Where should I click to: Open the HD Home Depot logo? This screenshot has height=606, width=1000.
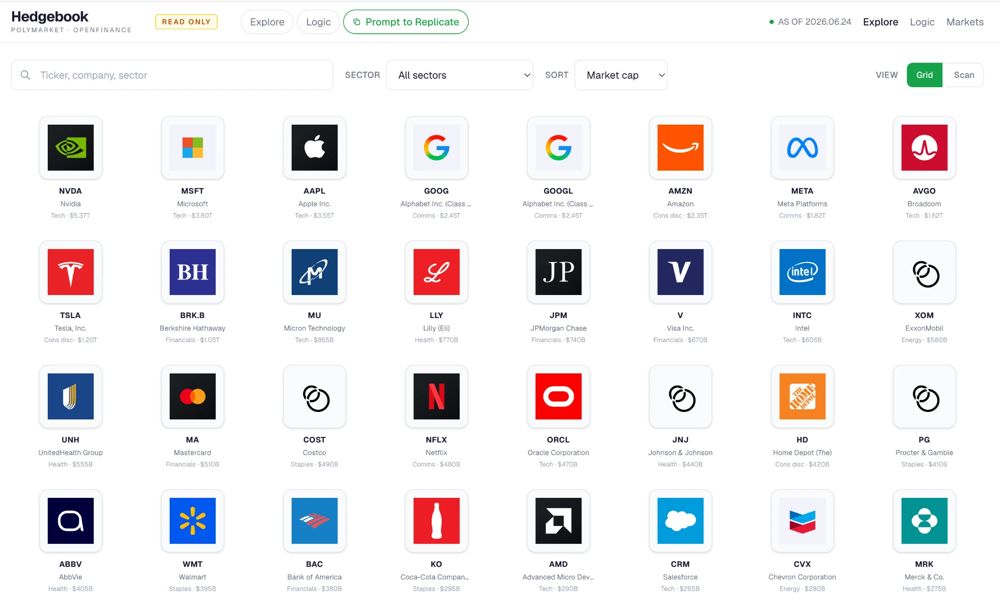click(802, 396)
